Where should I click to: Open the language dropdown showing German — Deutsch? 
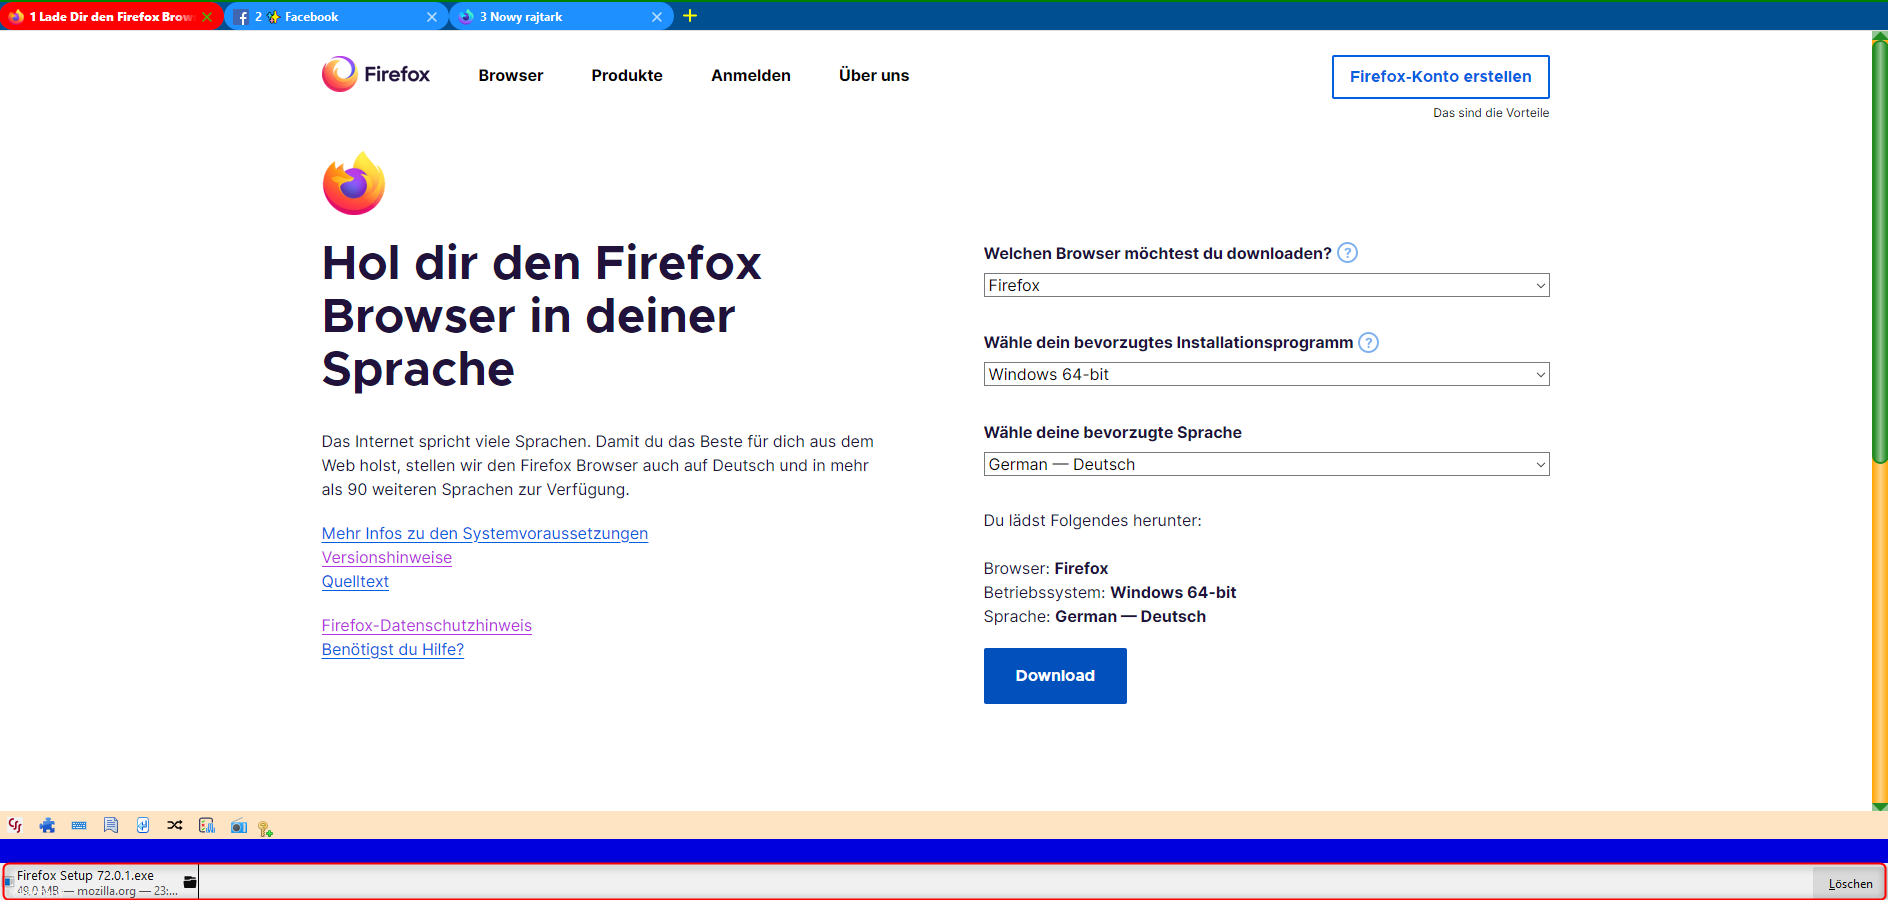1266,464
